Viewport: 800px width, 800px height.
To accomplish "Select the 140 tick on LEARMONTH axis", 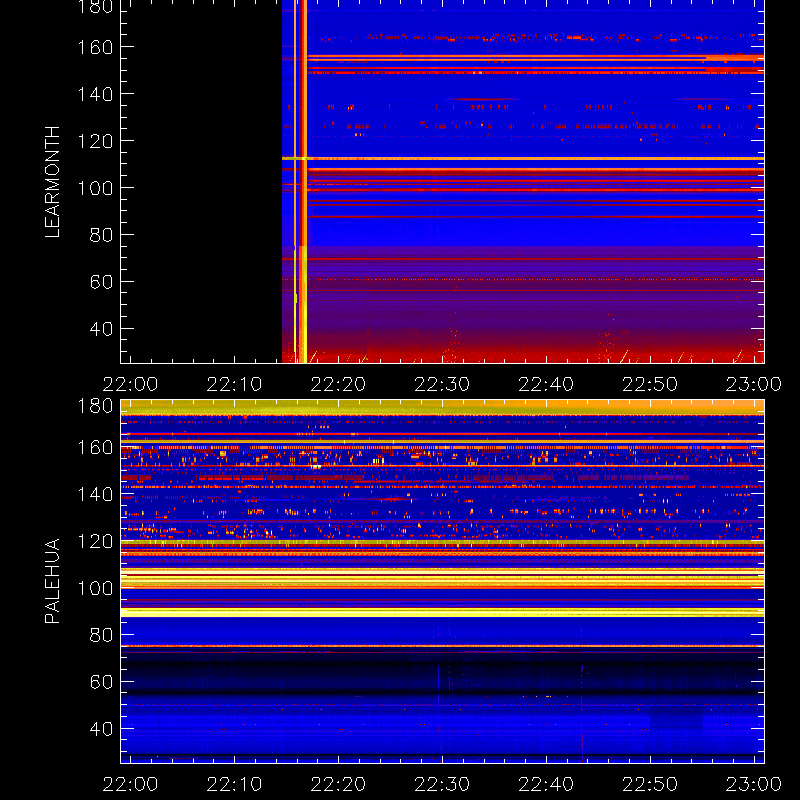I will click(x=95, y=94).
